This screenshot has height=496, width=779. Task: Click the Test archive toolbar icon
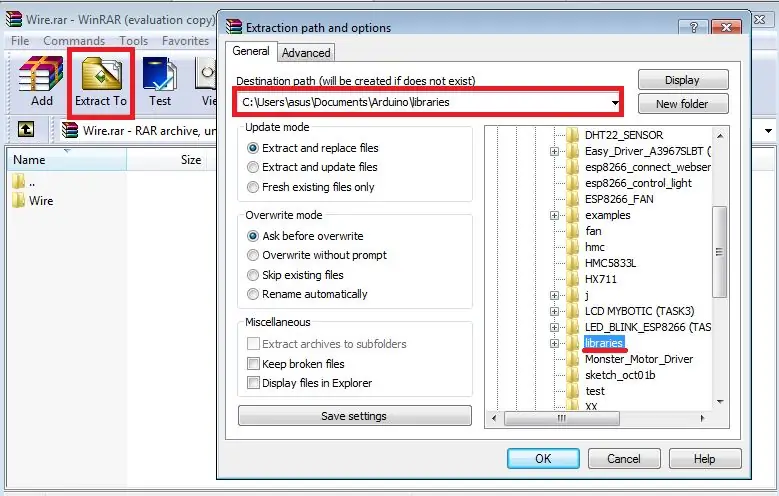tap(159, 82)
